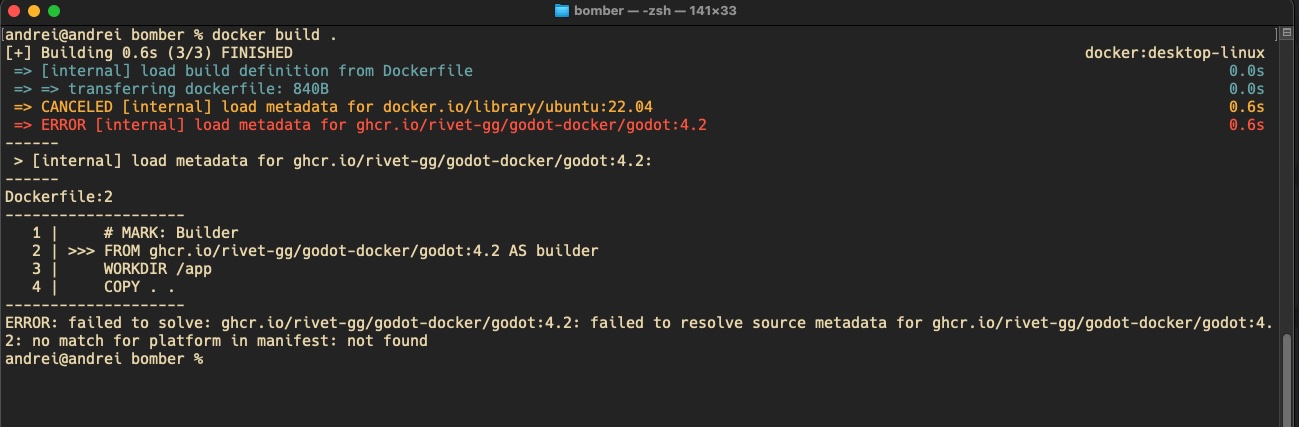Click the 'docker:desktop-linux' label

(1174, 52)
